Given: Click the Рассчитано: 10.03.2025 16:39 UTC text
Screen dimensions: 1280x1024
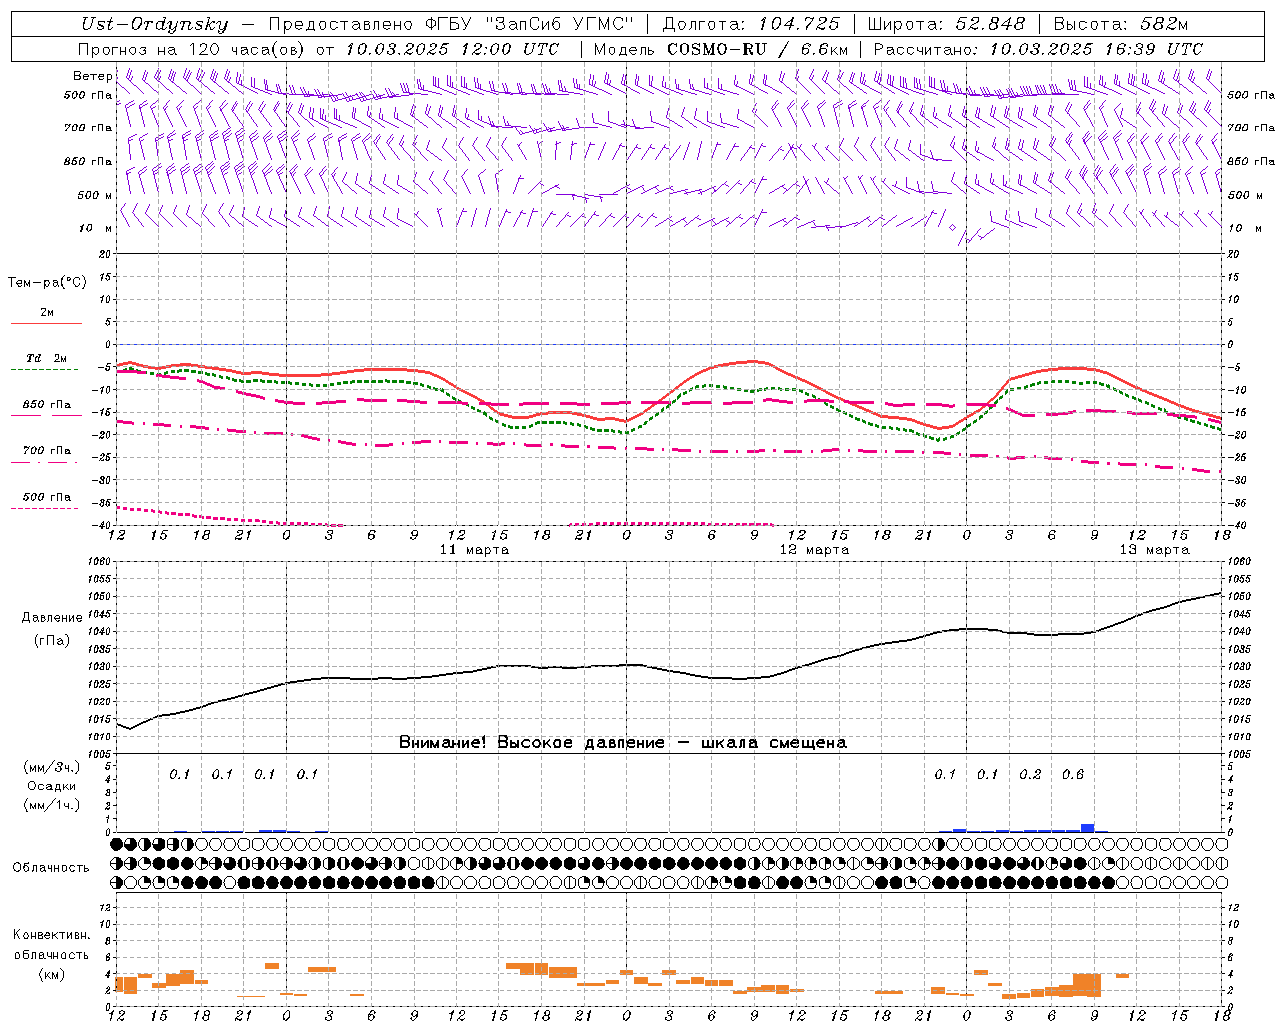Looking at the screenshot, I should pyautogui.click(x=1038, y=49).
